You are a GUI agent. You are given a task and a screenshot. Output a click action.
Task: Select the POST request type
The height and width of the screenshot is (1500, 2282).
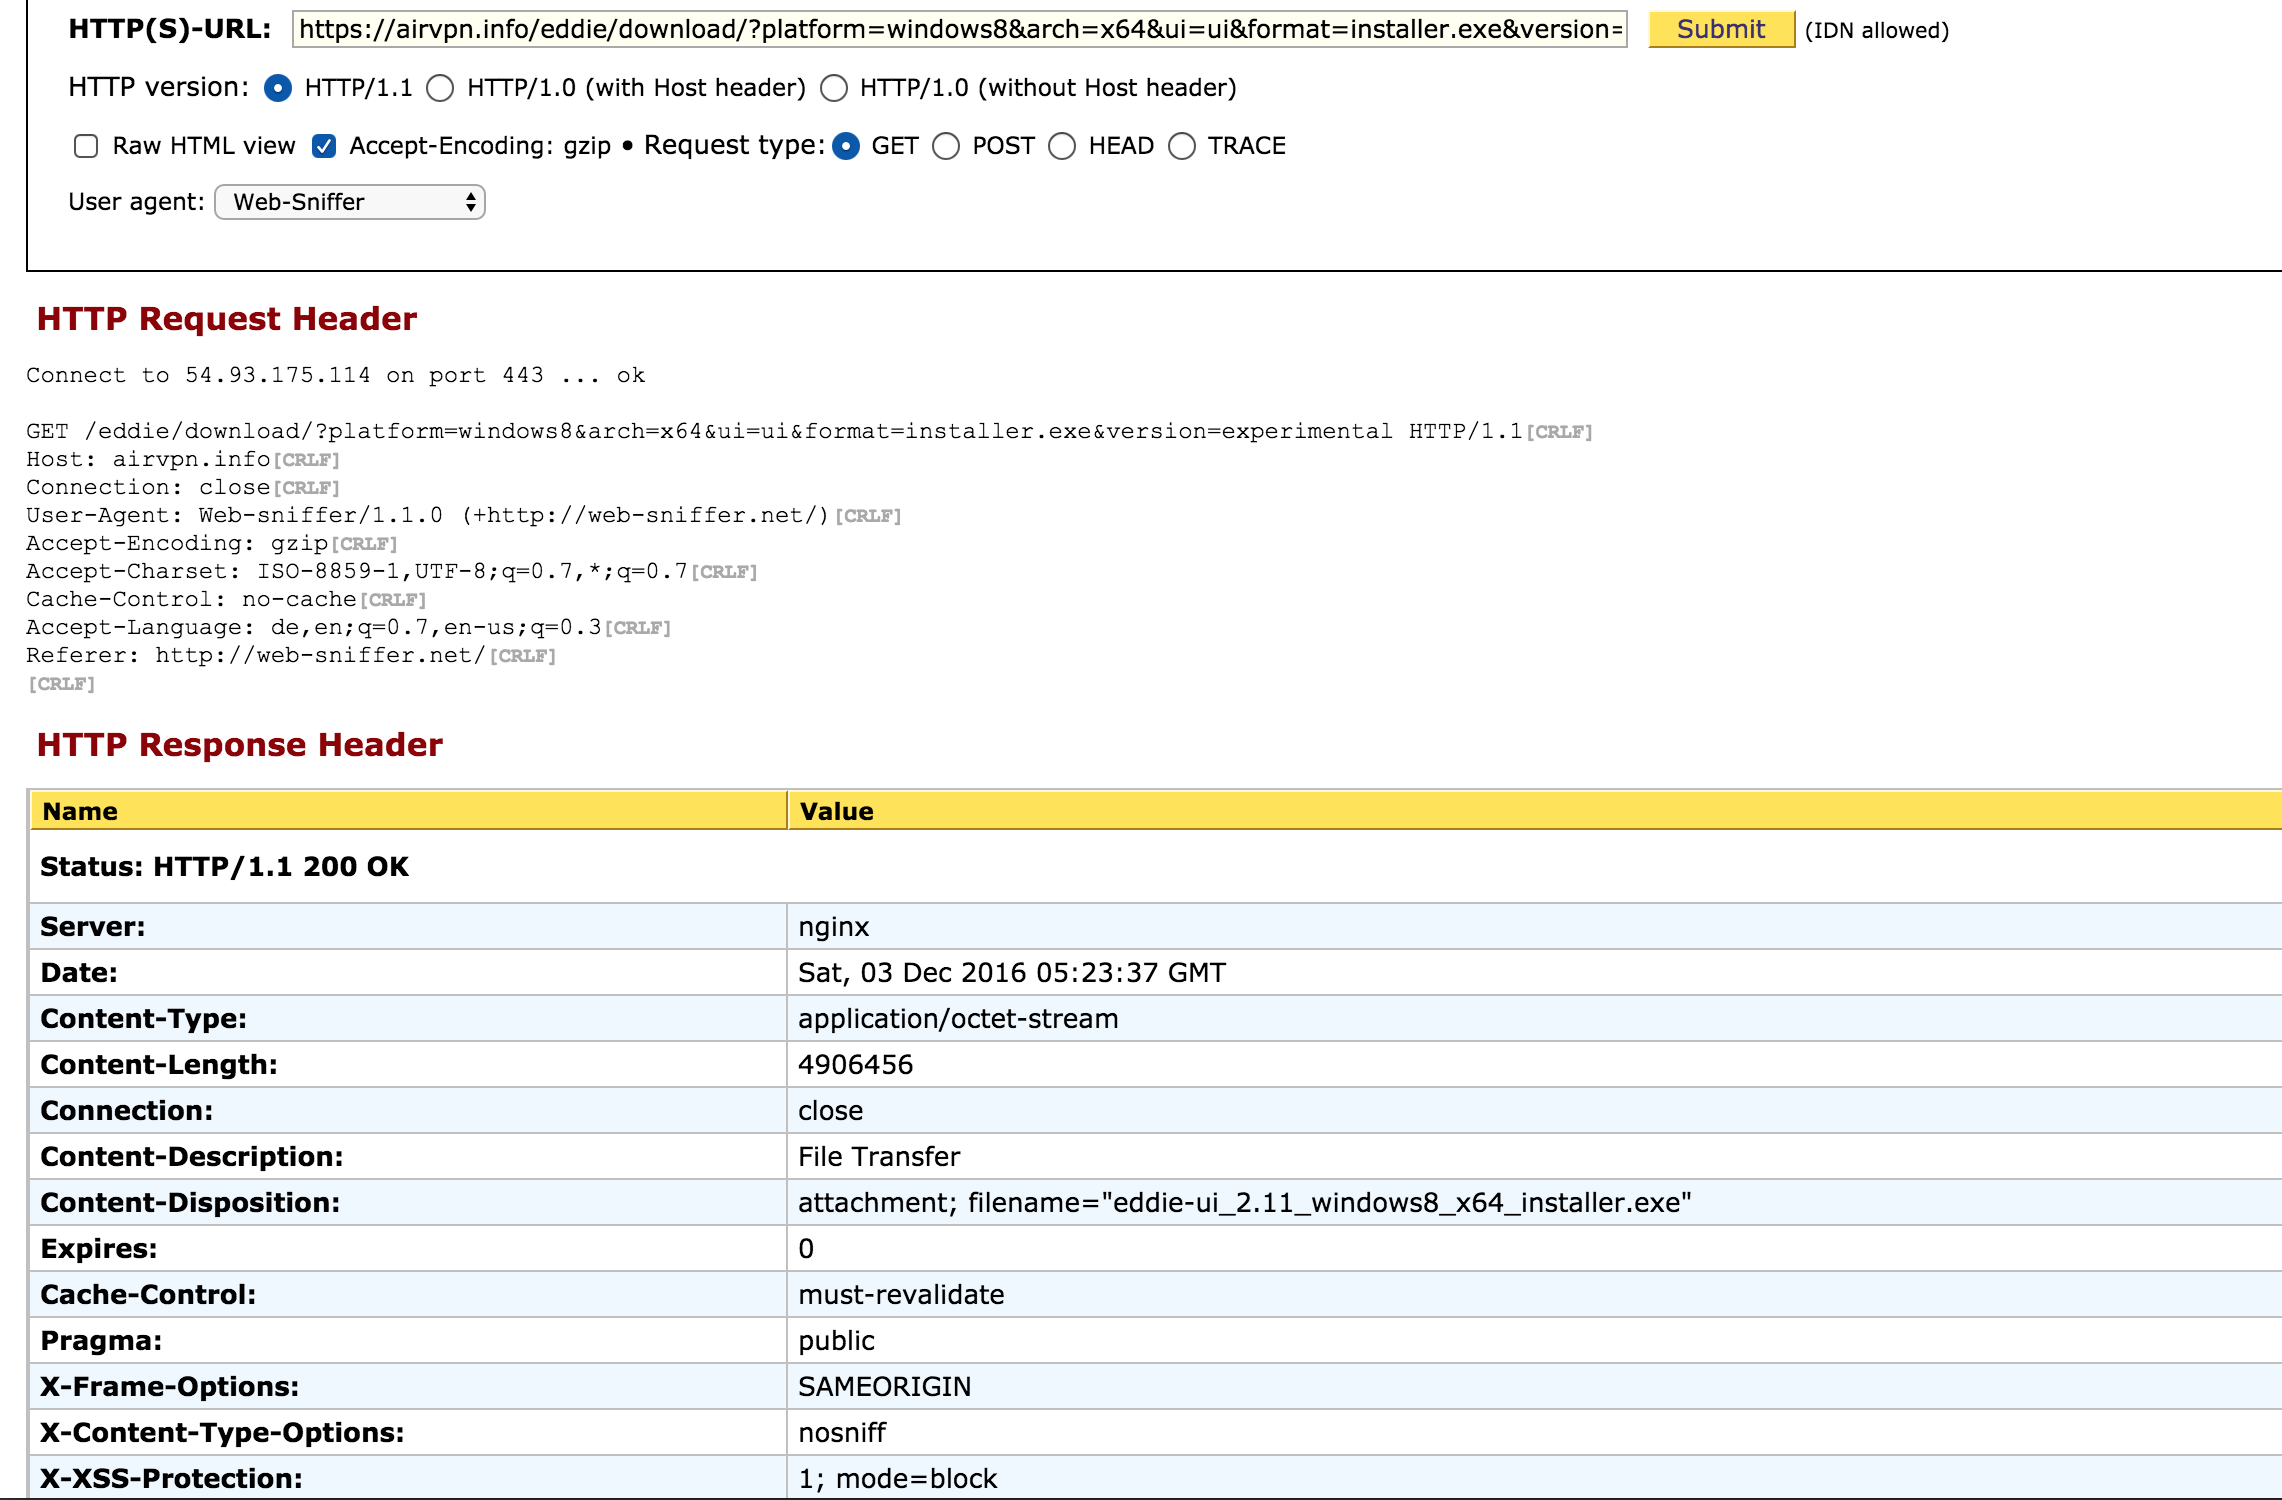point(946,146)
